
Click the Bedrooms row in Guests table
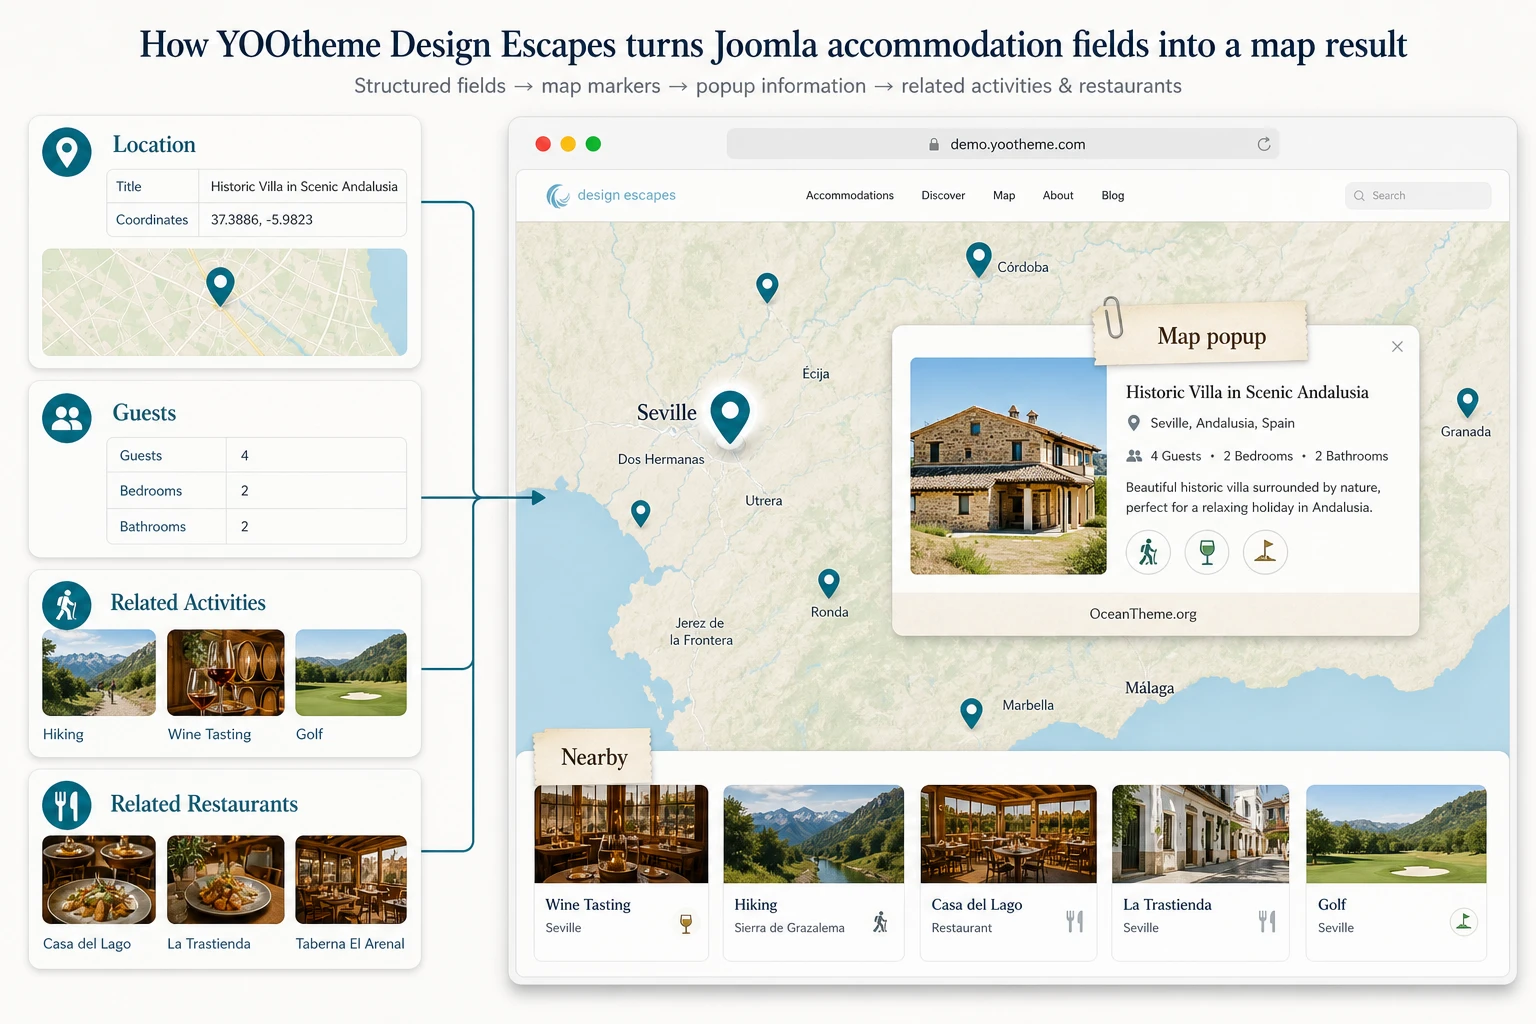pyautogui.click(x=257, y=491)
